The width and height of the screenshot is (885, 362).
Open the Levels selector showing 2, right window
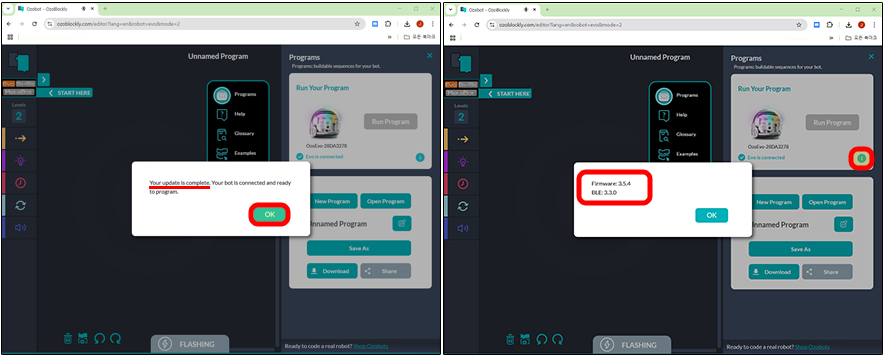click(x=461, y=117)
